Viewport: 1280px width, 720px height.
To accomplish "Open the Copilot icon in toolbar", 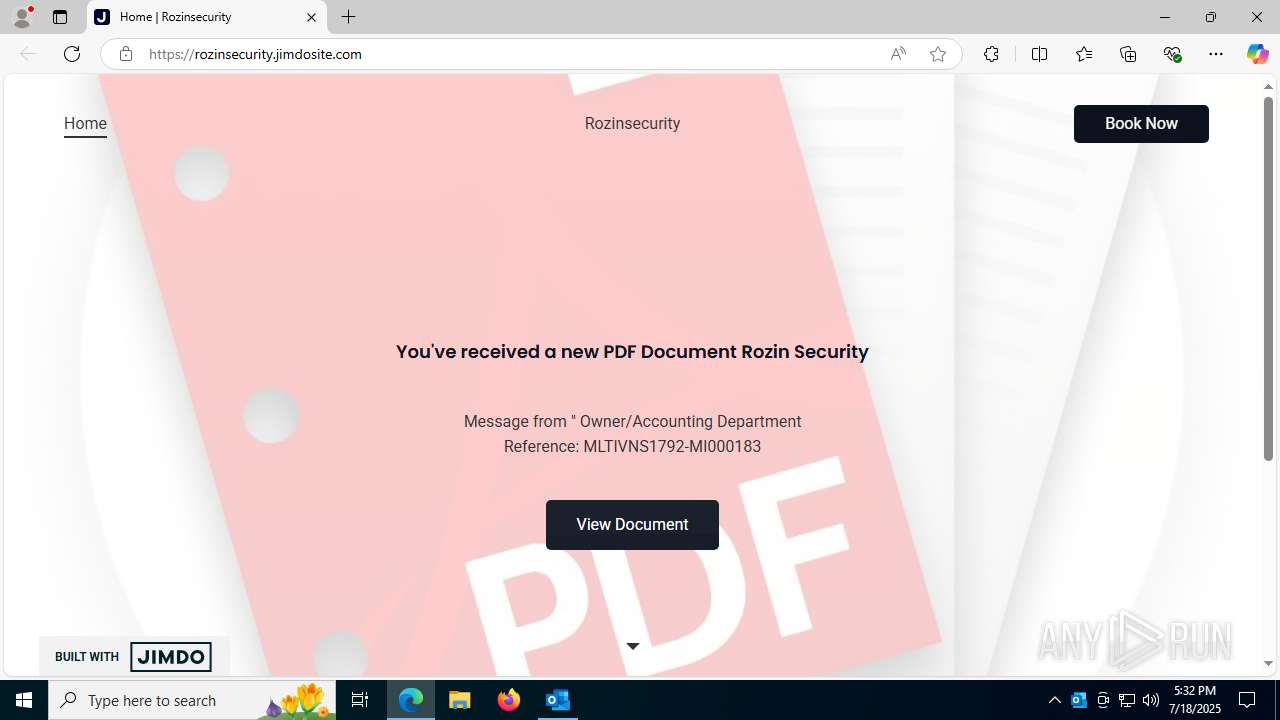I will pos(1257,54).
